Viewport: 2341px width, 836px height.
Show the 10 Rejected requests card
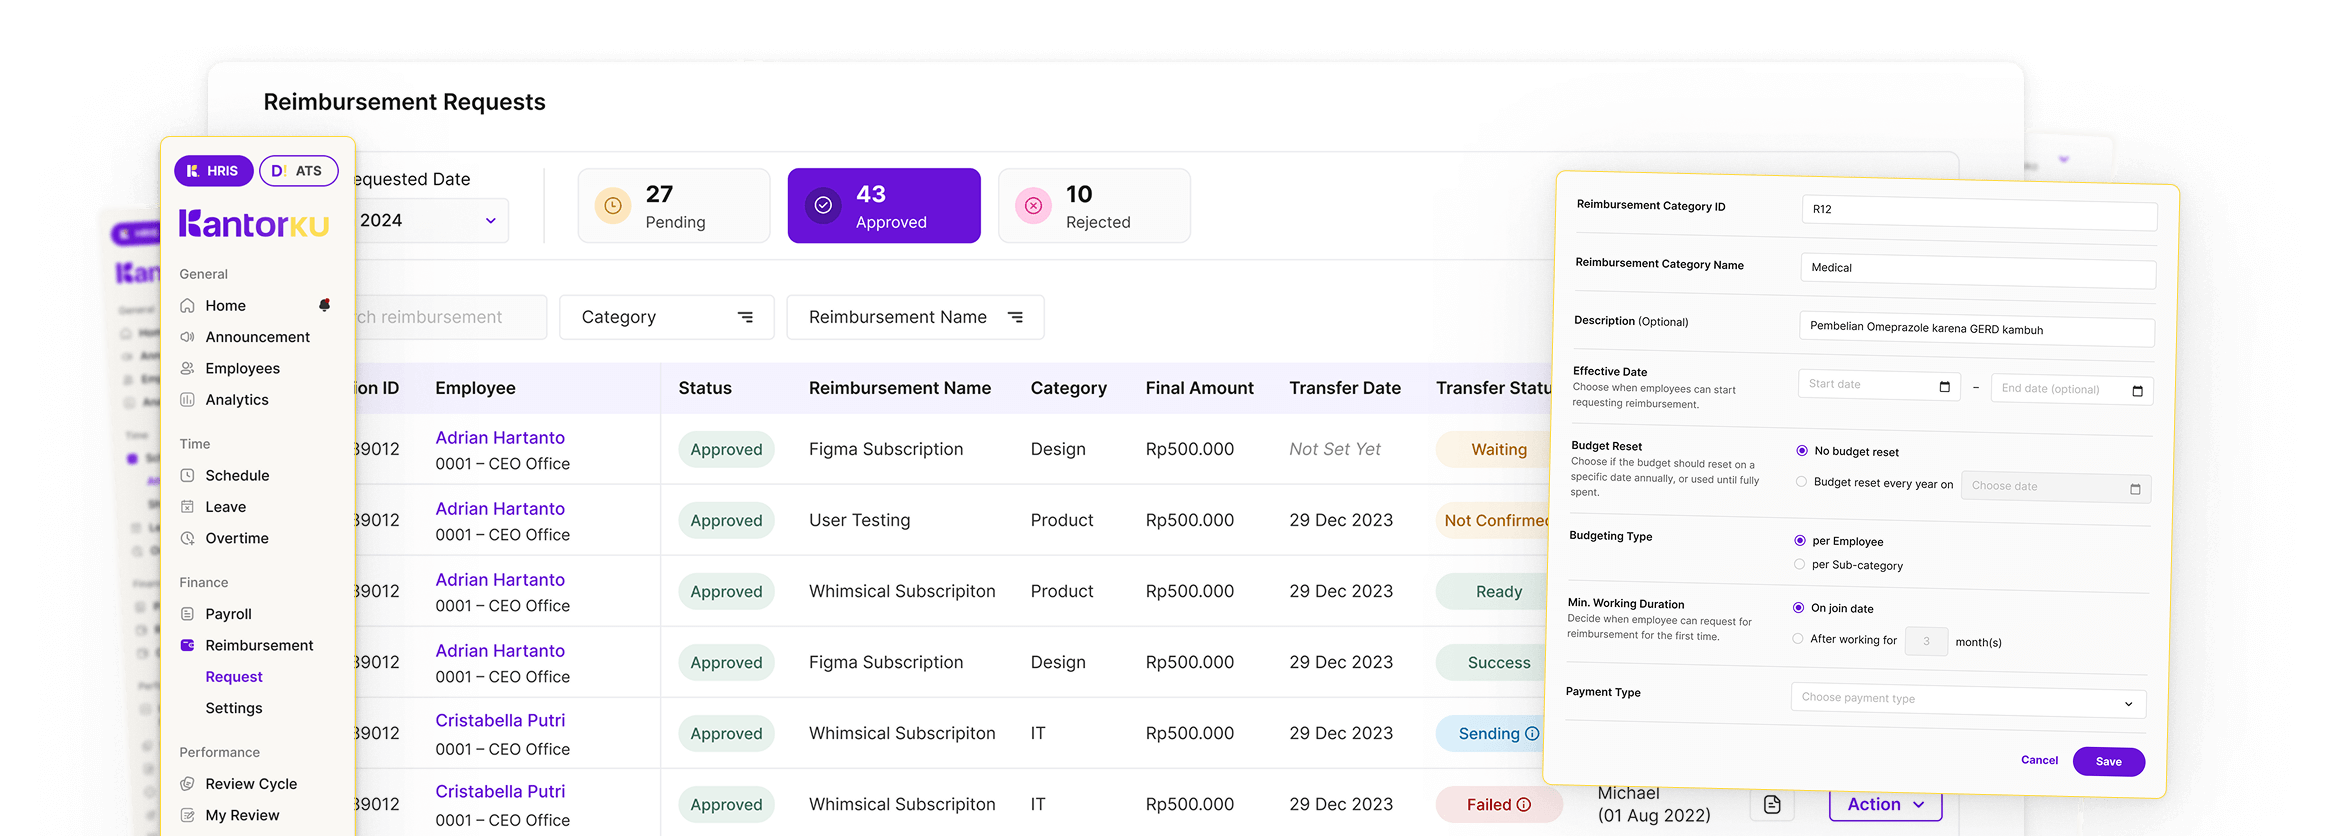pos(1094,206)
